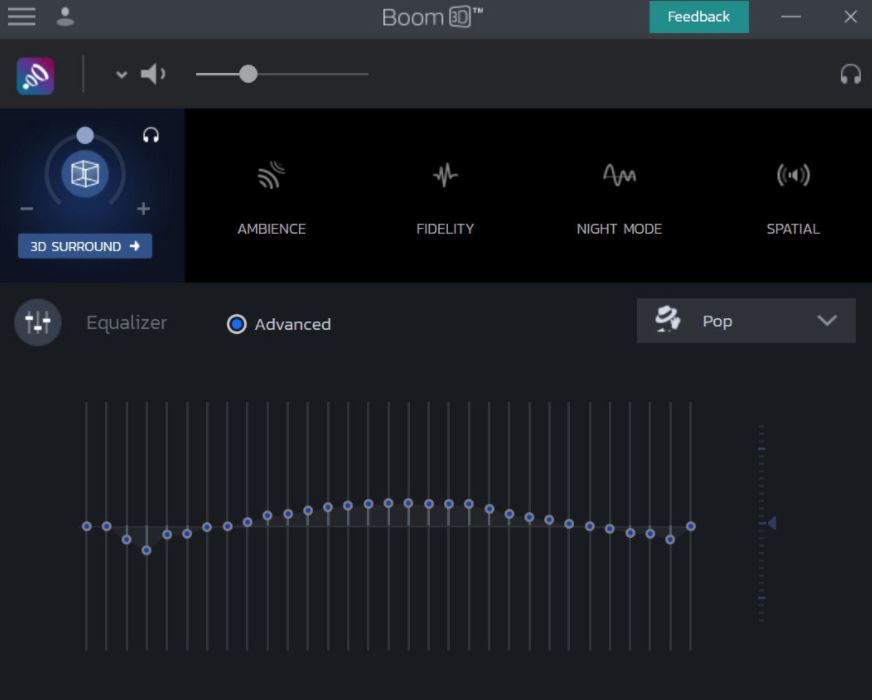
Task: Open output device chevron beside speaker
Action: (x=121, y=75)
